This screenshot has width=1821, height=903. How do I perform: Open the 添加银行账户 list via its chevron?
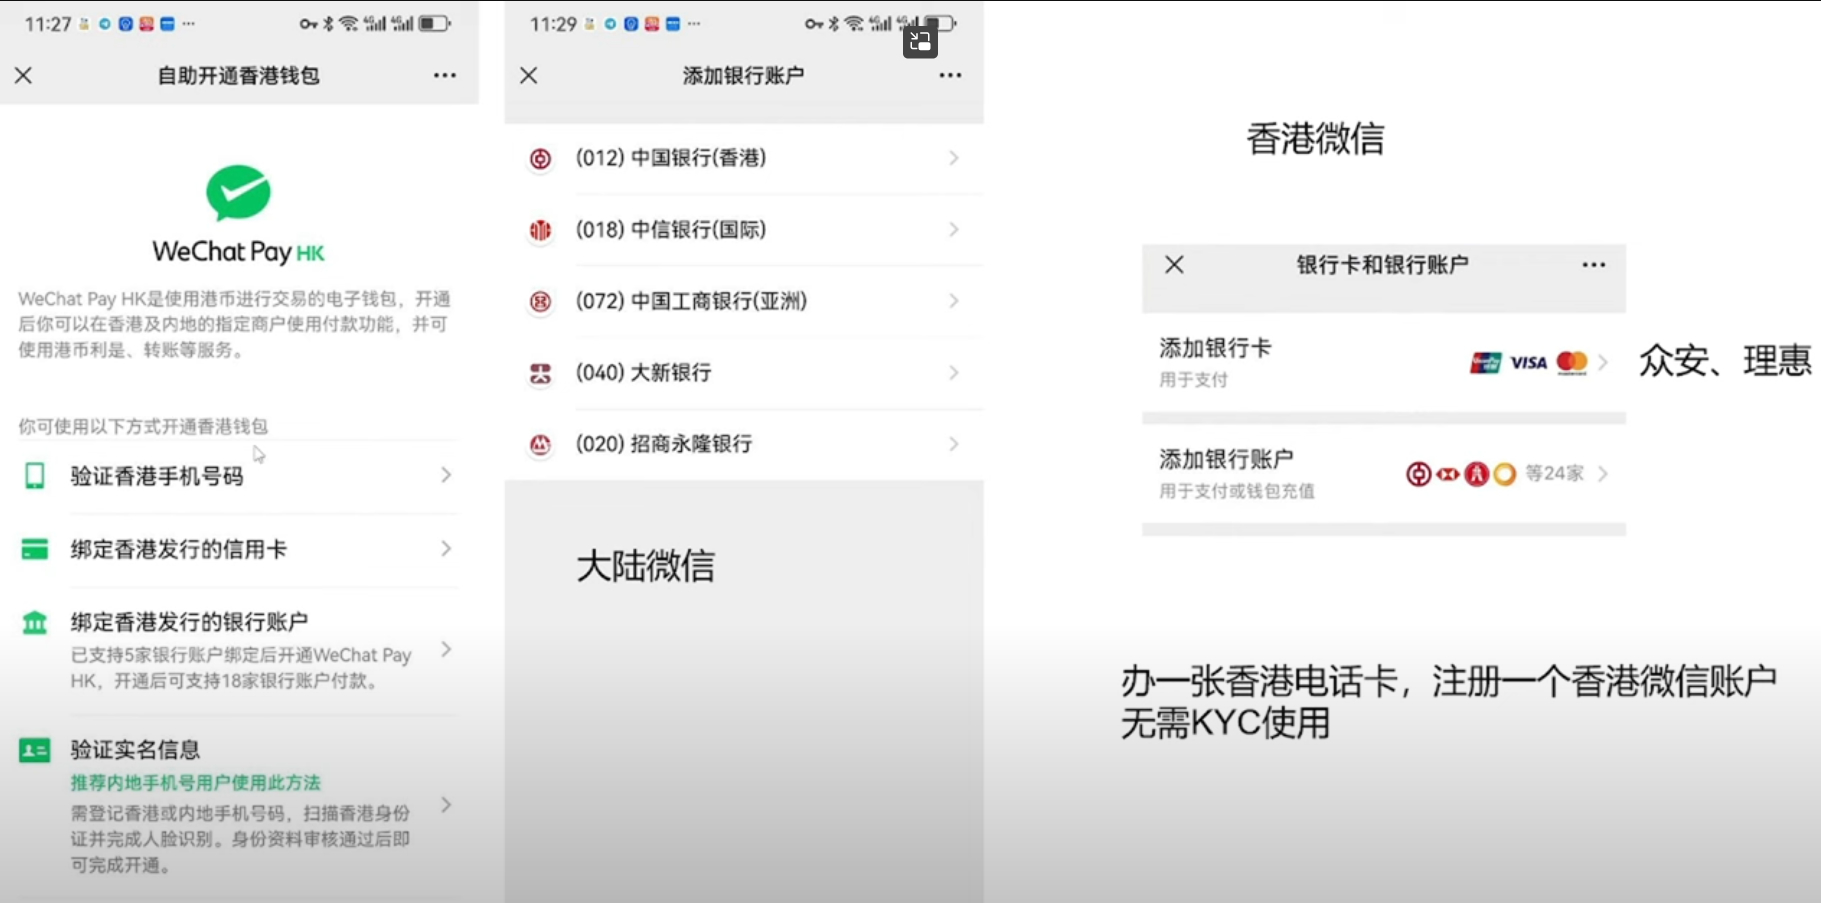[x=1601, y=473]
